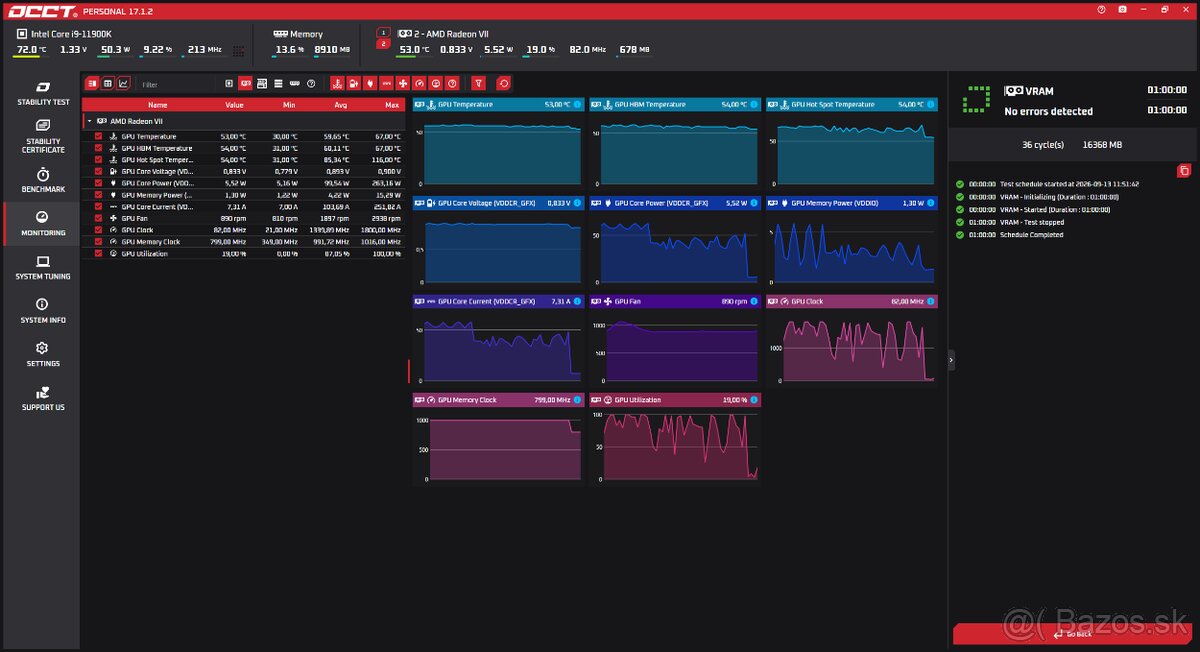Toggle the GPU device filter icon
Viewport: 1200px width, 652px height.
pos(246,84)
